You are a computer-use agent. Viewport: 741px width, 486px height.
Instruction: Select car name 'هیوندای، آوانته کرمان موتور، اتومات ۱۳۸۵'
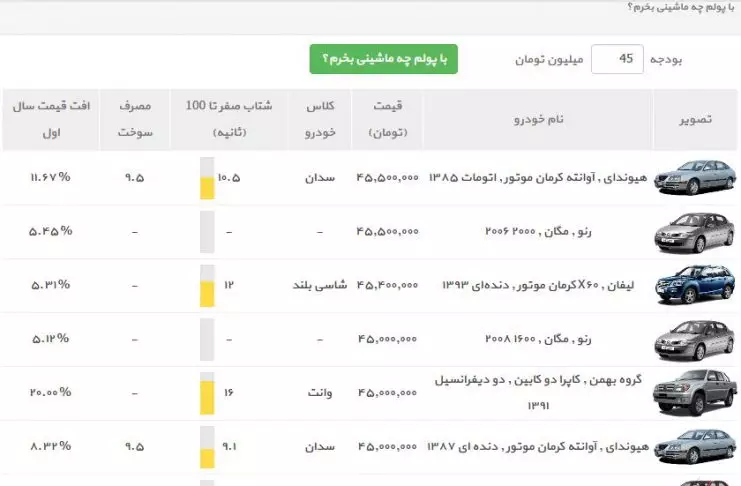[538, 178]
